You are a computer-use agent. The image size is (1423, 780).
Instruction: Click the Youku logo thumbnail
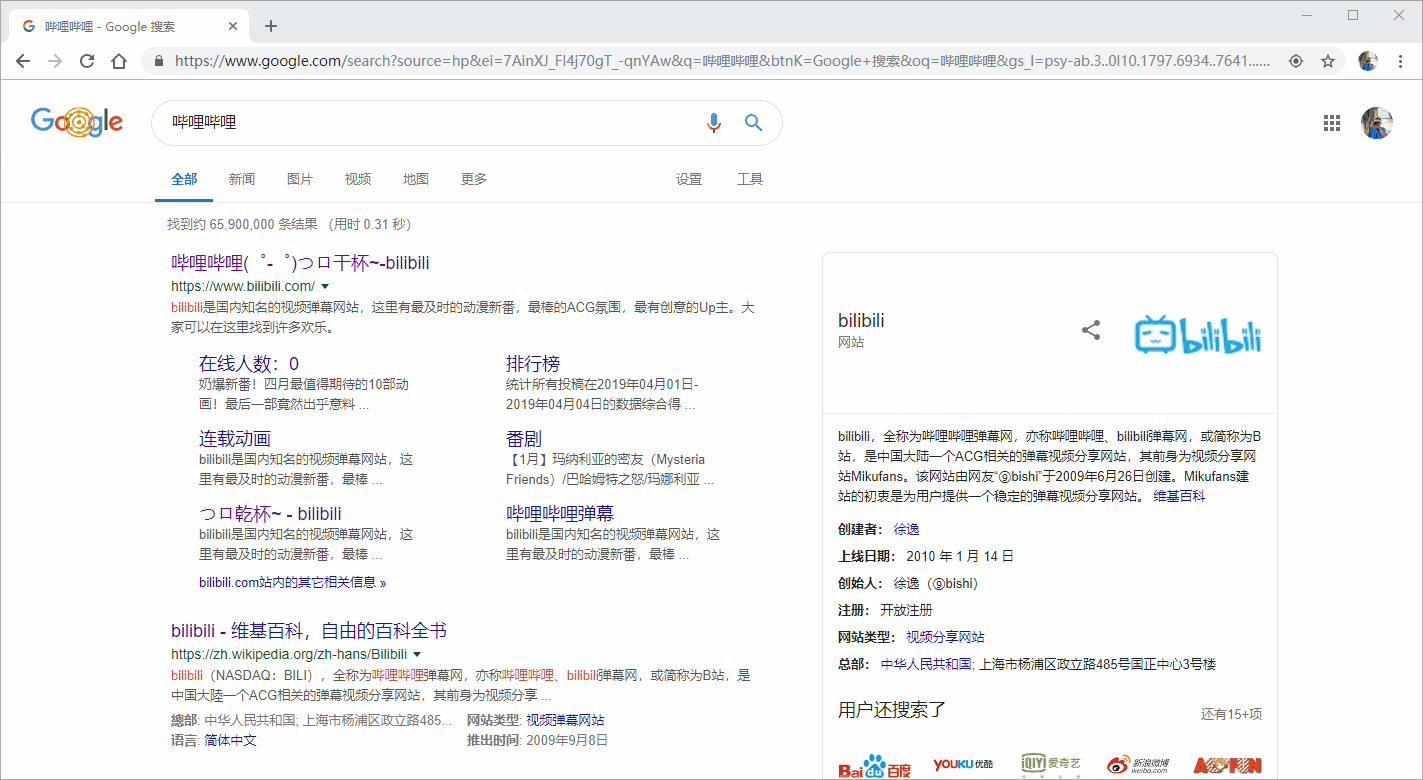pos(964,766)
